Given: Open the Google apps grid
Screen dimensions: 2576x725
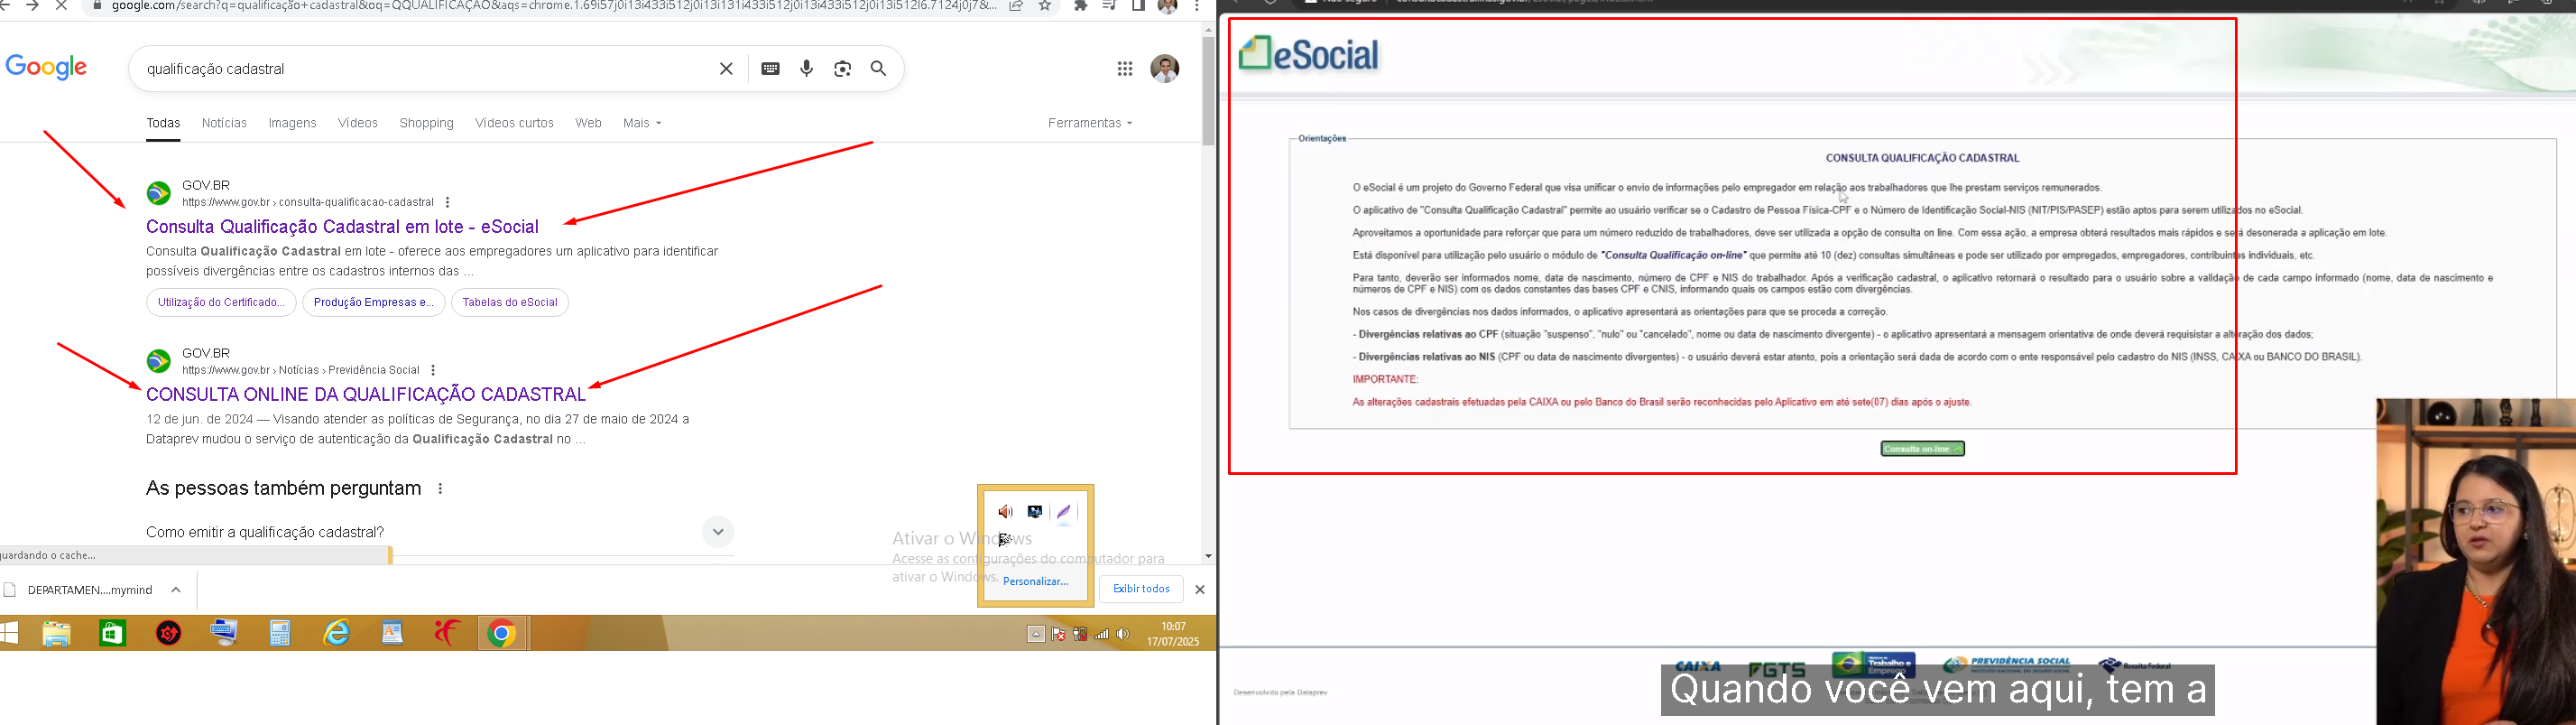Looking at the screenshot, I should tap(1125, 69).
